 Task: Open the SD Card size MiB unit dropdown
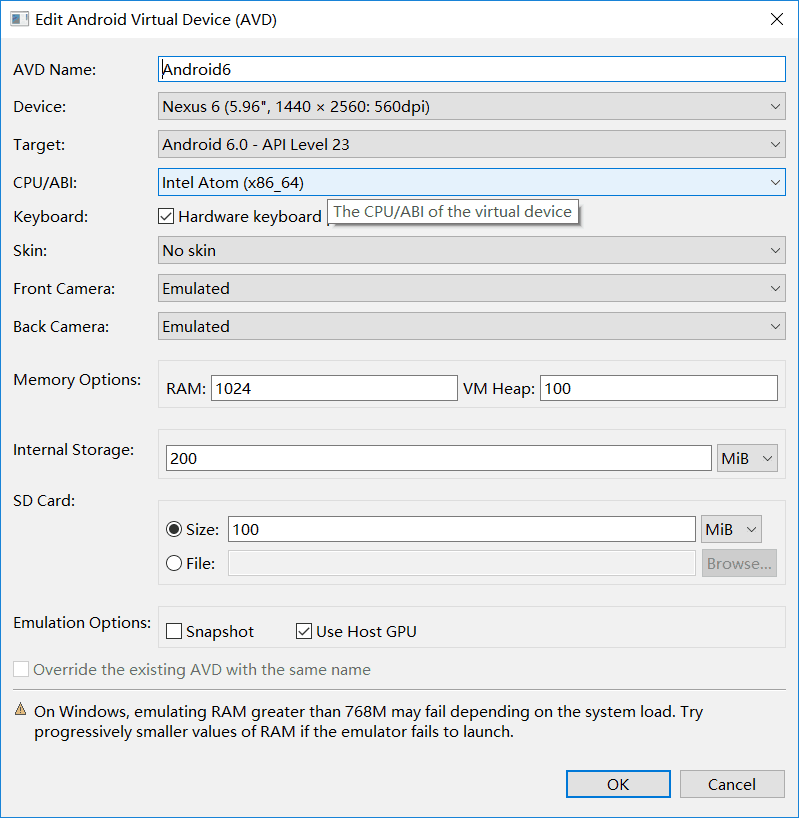click(731, 530)
